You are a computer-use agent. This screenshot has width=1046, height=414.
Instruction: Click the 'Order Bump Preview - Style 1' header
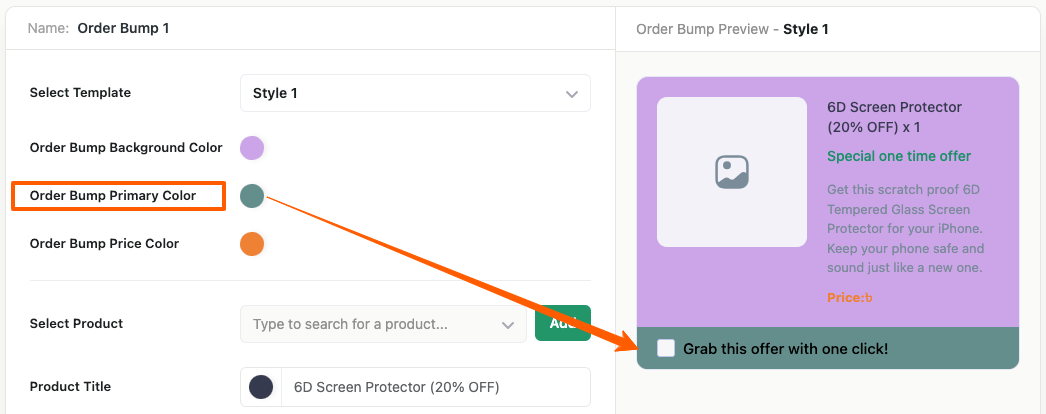click(732, 29)
